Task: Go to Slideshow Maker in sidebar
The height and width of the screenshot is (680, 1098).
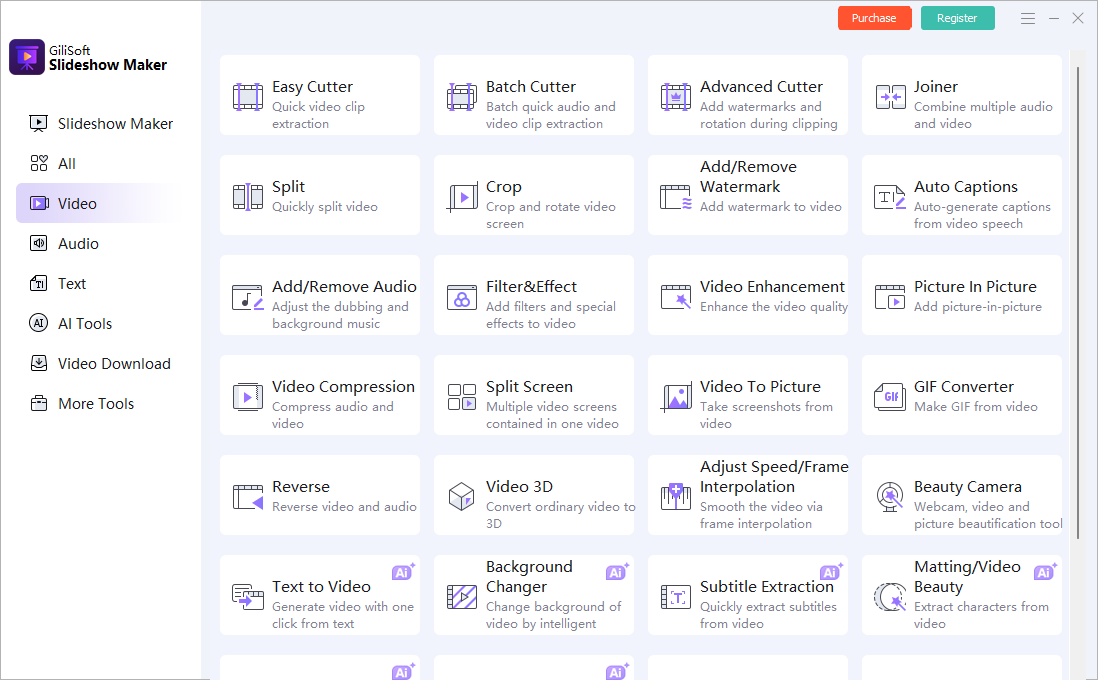Action: [x=101, y=124]
